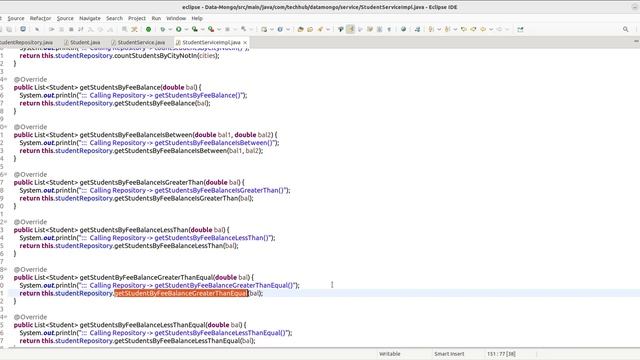Click the Open Perspective icon
The height and width of the screenshot is (360, 640).
click(x=520, y=29)
